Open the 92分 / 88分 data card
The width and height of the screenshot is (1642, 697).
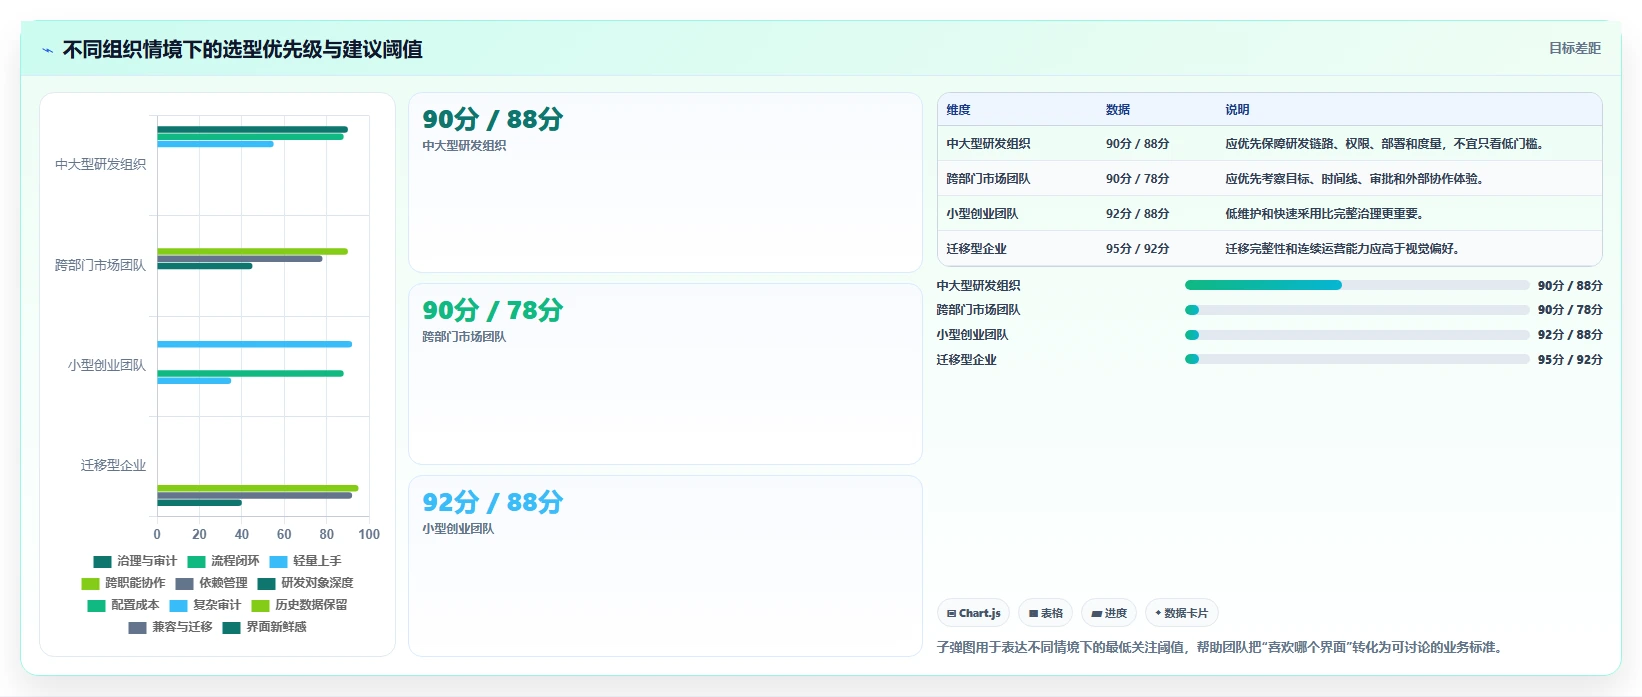point(665,566)
